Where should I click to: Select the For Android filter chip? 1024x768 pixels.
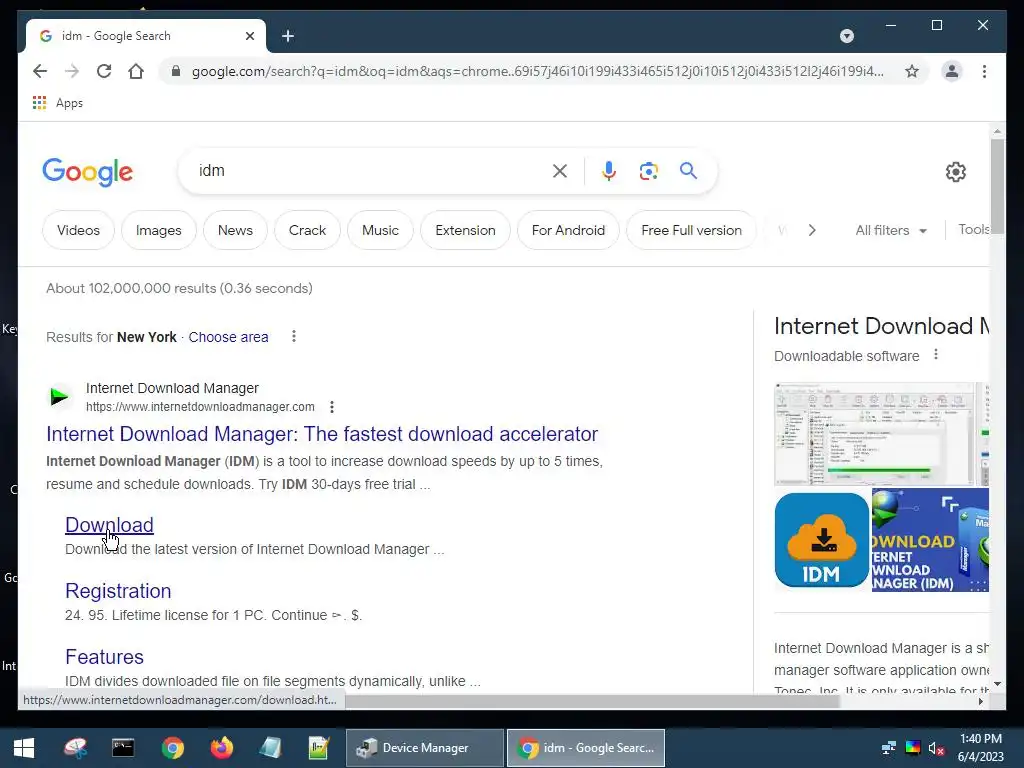point(568,230)
